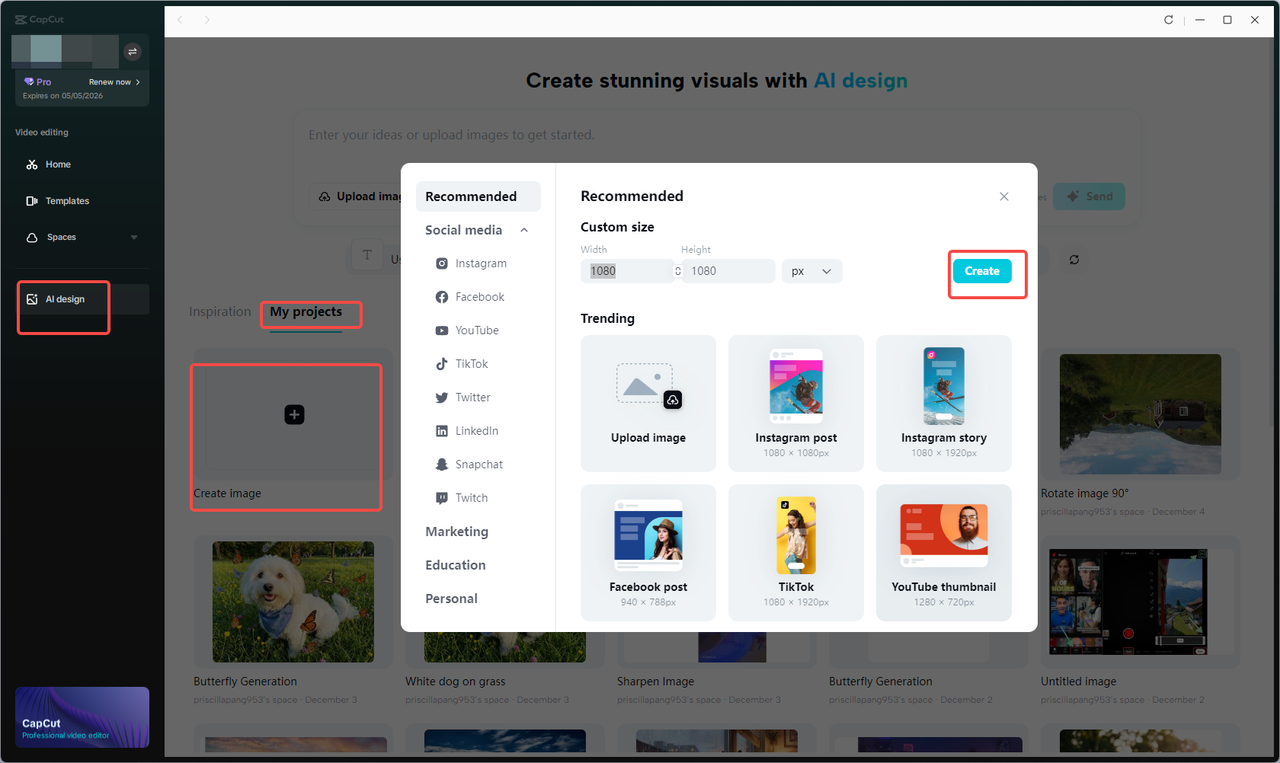The image size is (1280, 763).
Task: Switch to the Inspiration tab
Action: pos(220,311)
